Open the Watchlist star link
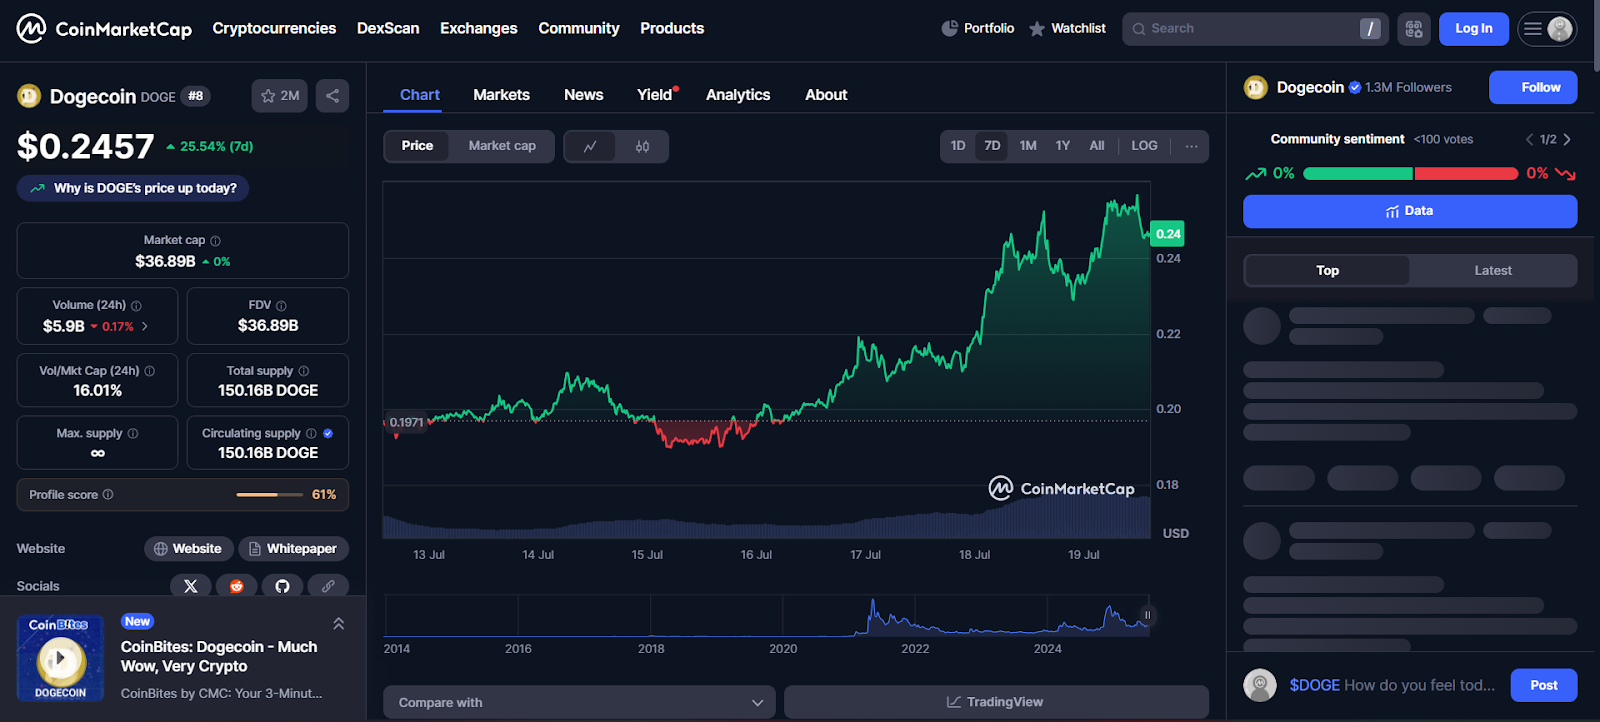1600x722 pixels. pos(1067,28)
